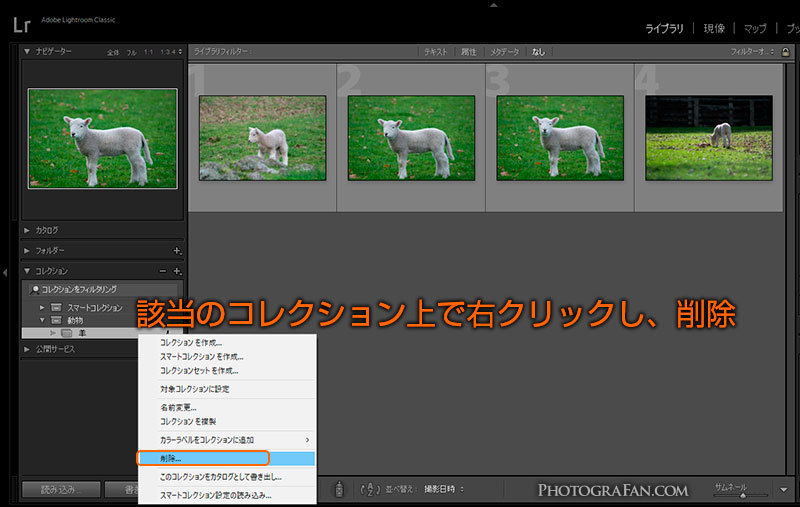800x507 pixels.
Task: Click the navigator preview image
Action: [103, 139]
